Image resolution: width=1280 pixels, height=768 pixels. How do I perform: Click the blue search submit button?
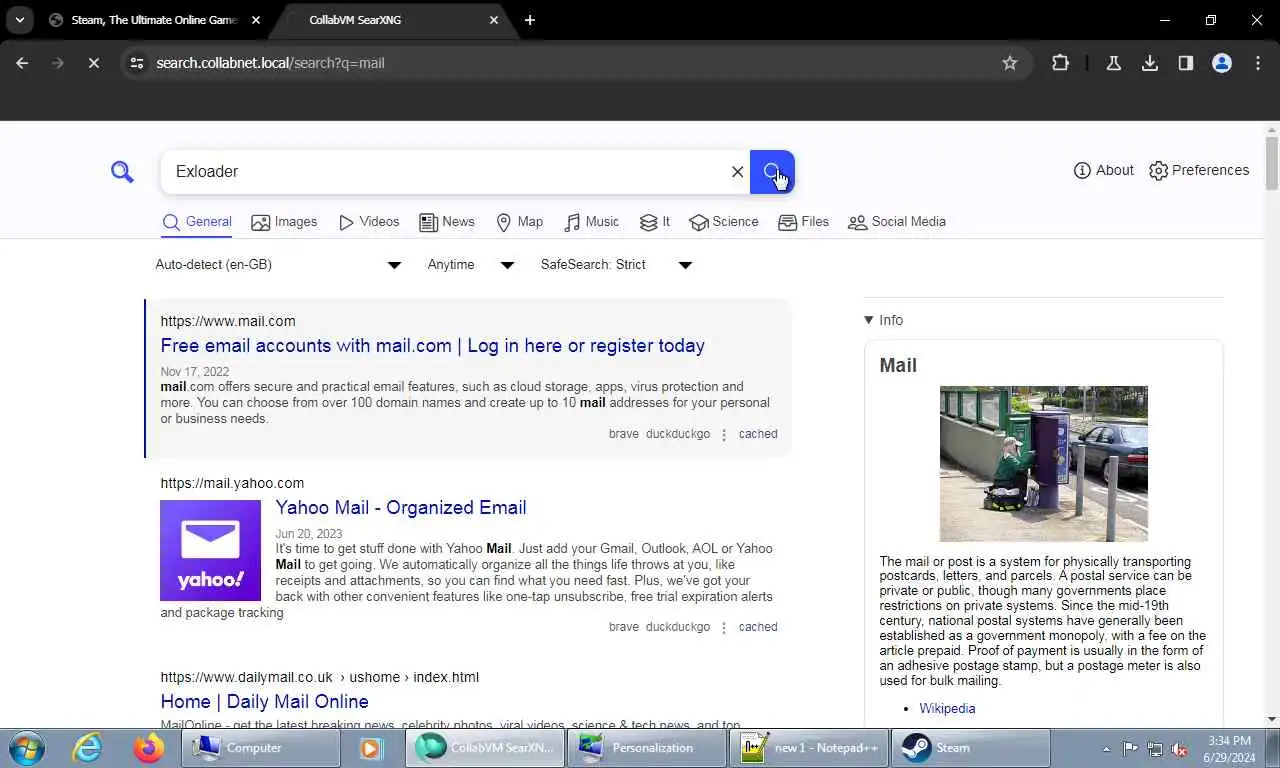point(772,172)
